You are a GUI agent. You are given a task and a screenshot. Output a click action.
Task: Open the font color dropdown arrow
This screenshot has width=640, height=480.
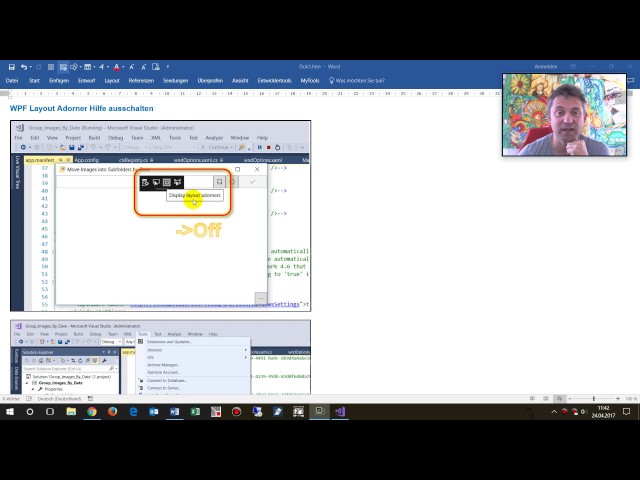(x=123, y=67)
